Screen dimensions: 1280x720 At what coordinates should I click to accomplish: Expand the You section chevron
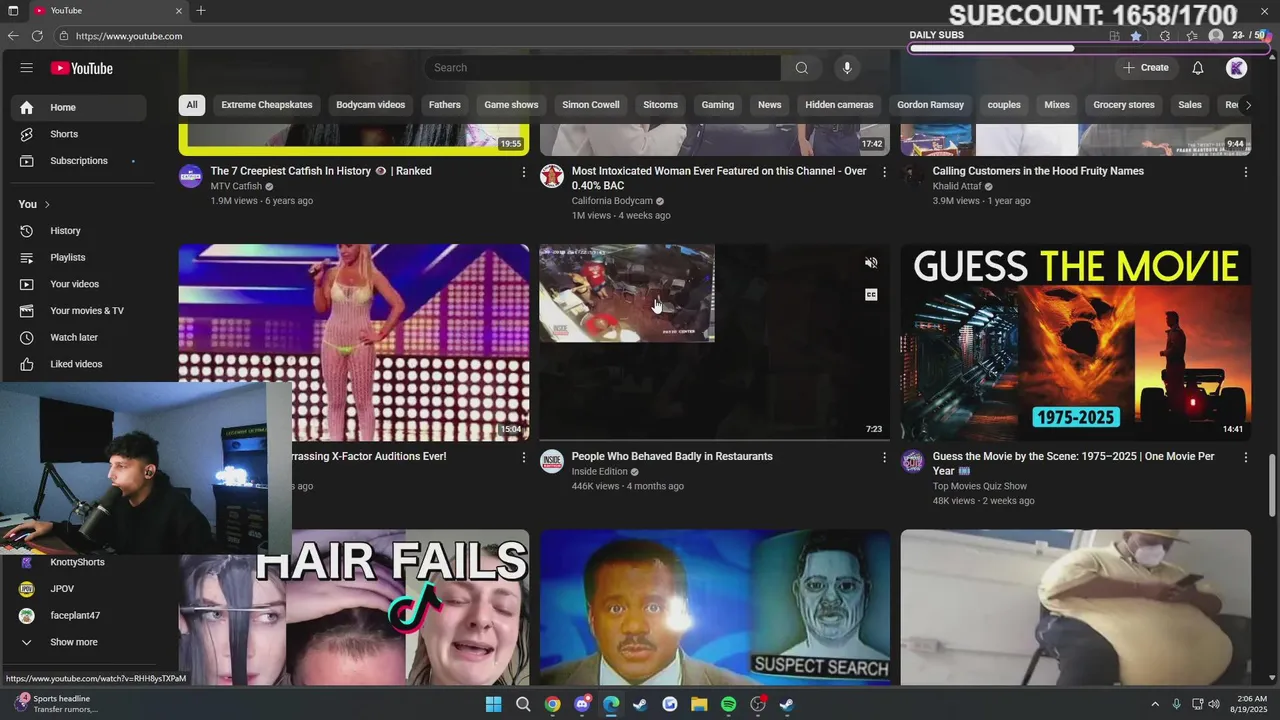46,204
